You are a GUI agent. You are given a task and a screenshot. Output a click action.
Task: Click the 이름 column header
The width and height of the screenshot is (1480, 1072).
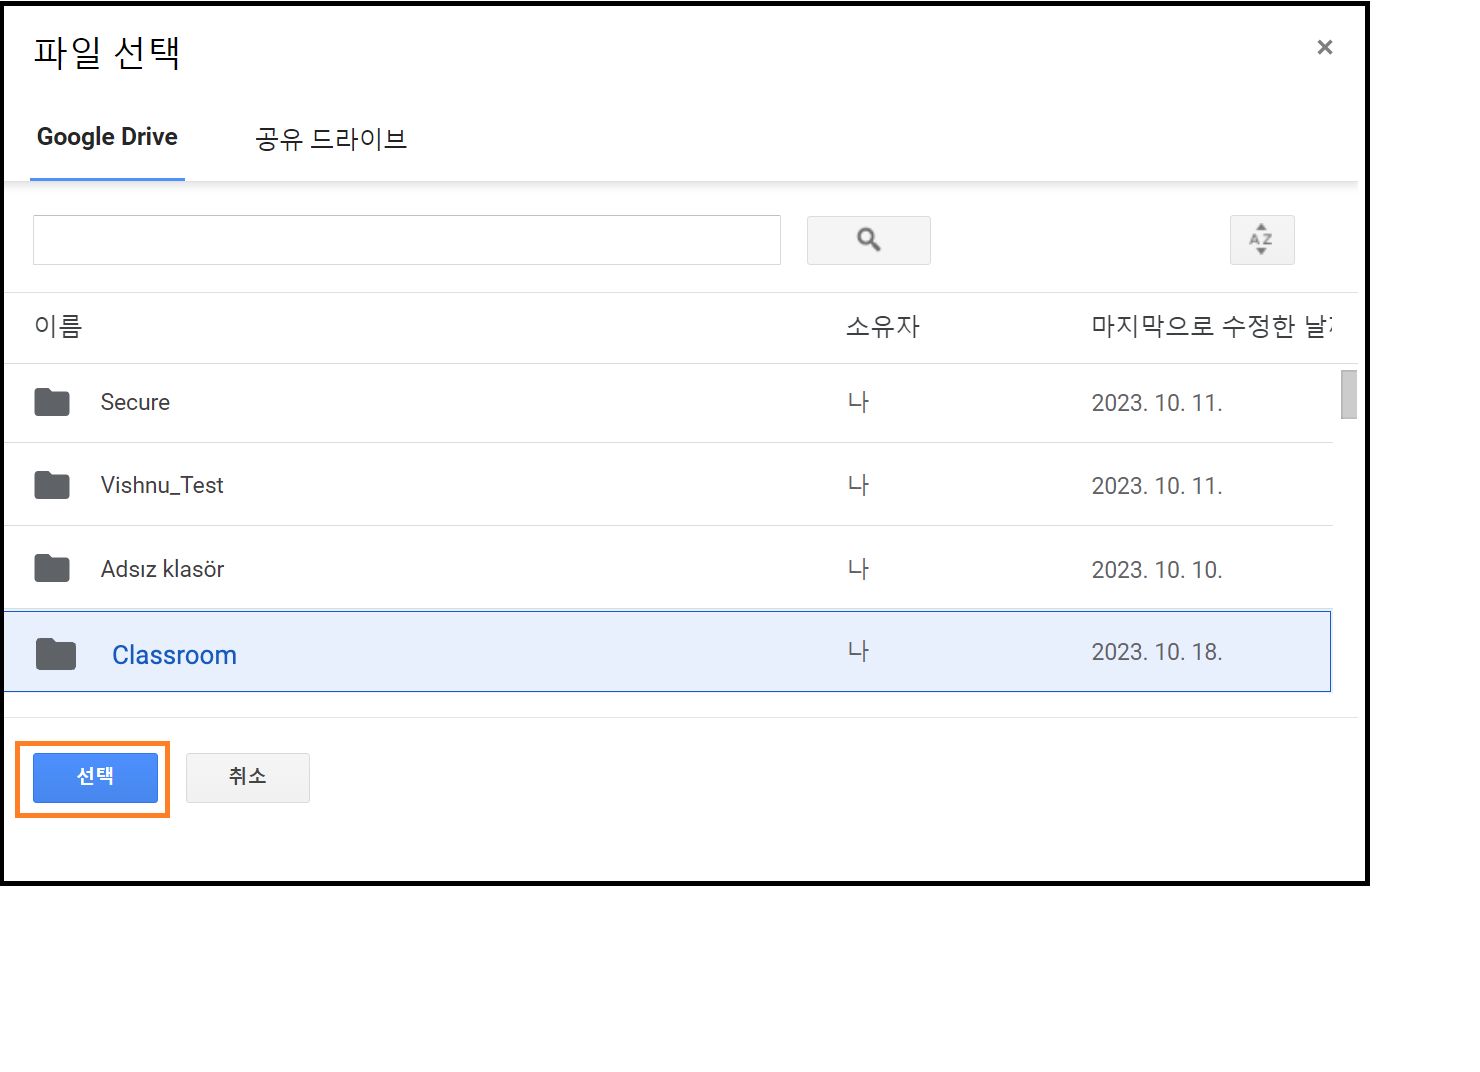[x=58, y=326]
